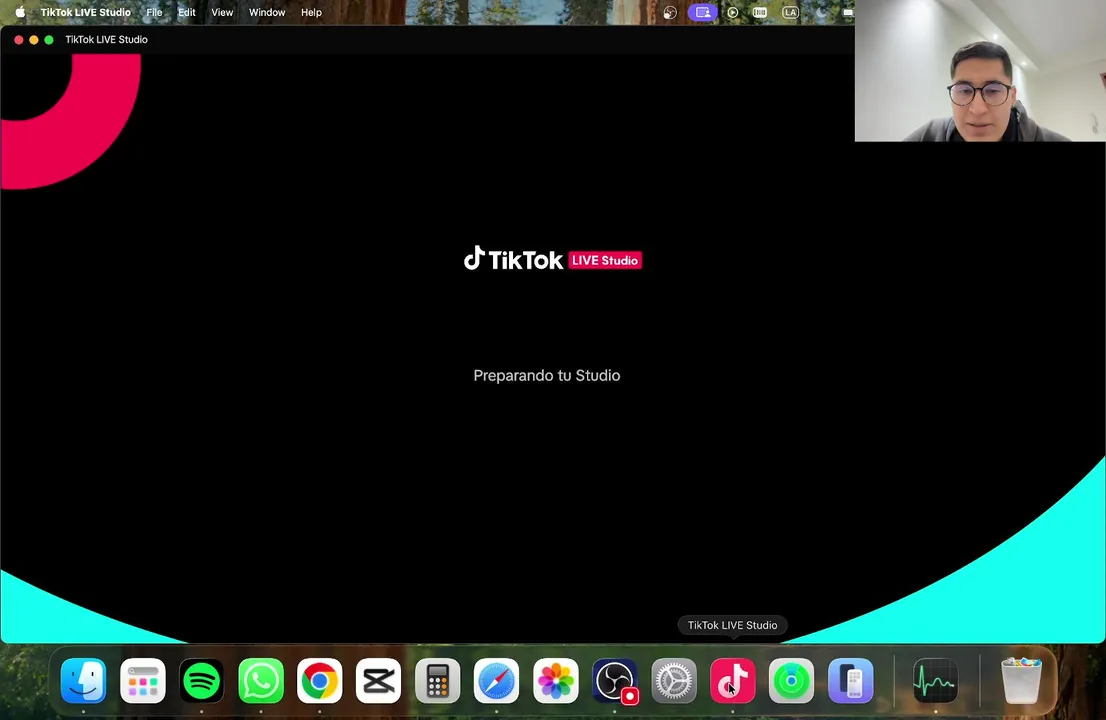
Task: Open the Edit menu
Action: tap(186, 12)
